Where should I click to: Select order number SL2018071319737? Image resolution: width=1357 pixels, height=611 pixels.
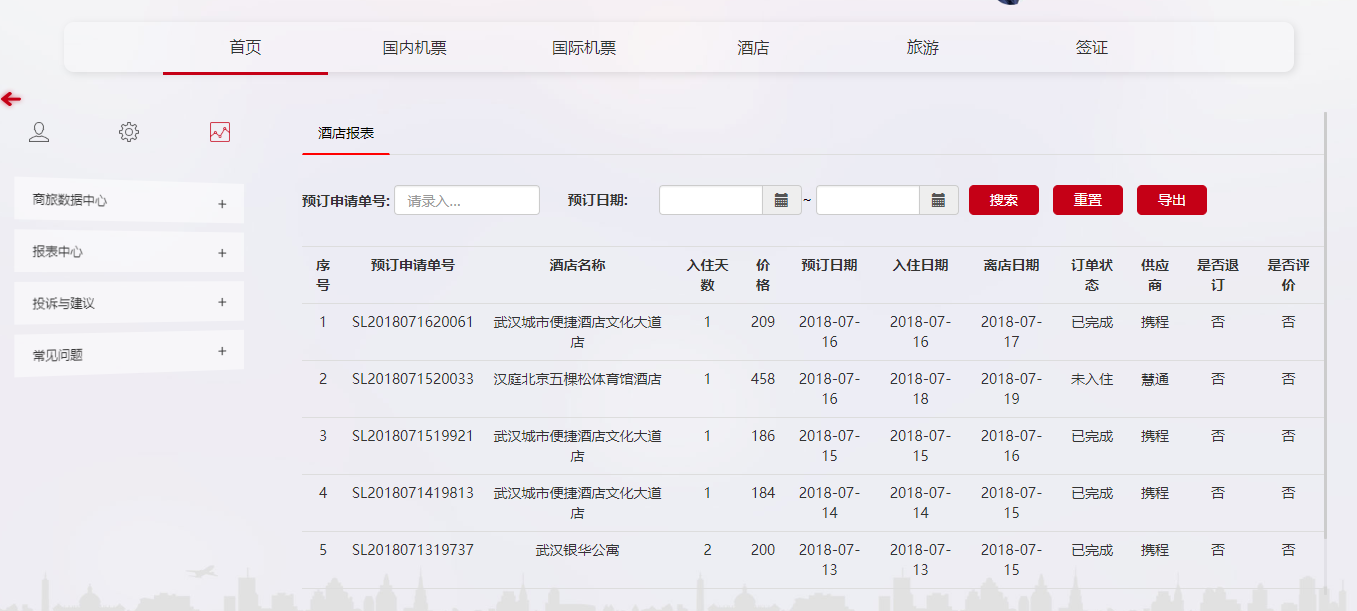coord(413,550)
